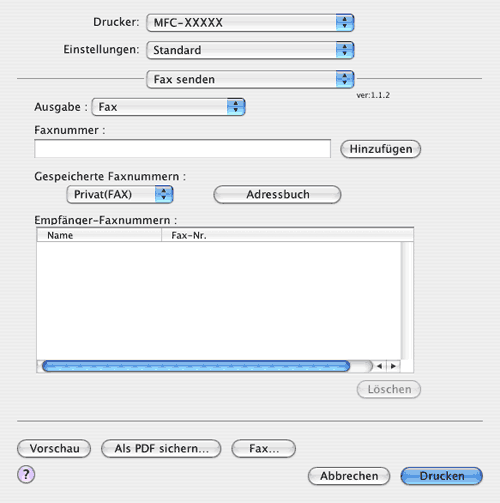Open the Adressbuch button
Viewport: 500px width, 503px height.
tap(277, 194)
